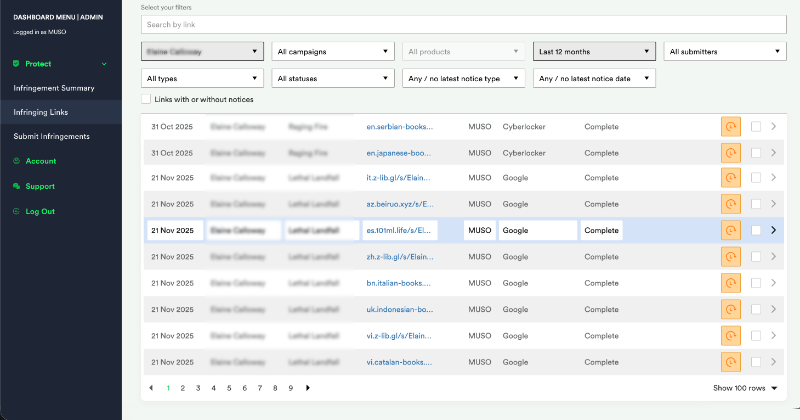Click the green shield icon next to Protect
Screen dimensions: 800x420
(x=16, y=64)
